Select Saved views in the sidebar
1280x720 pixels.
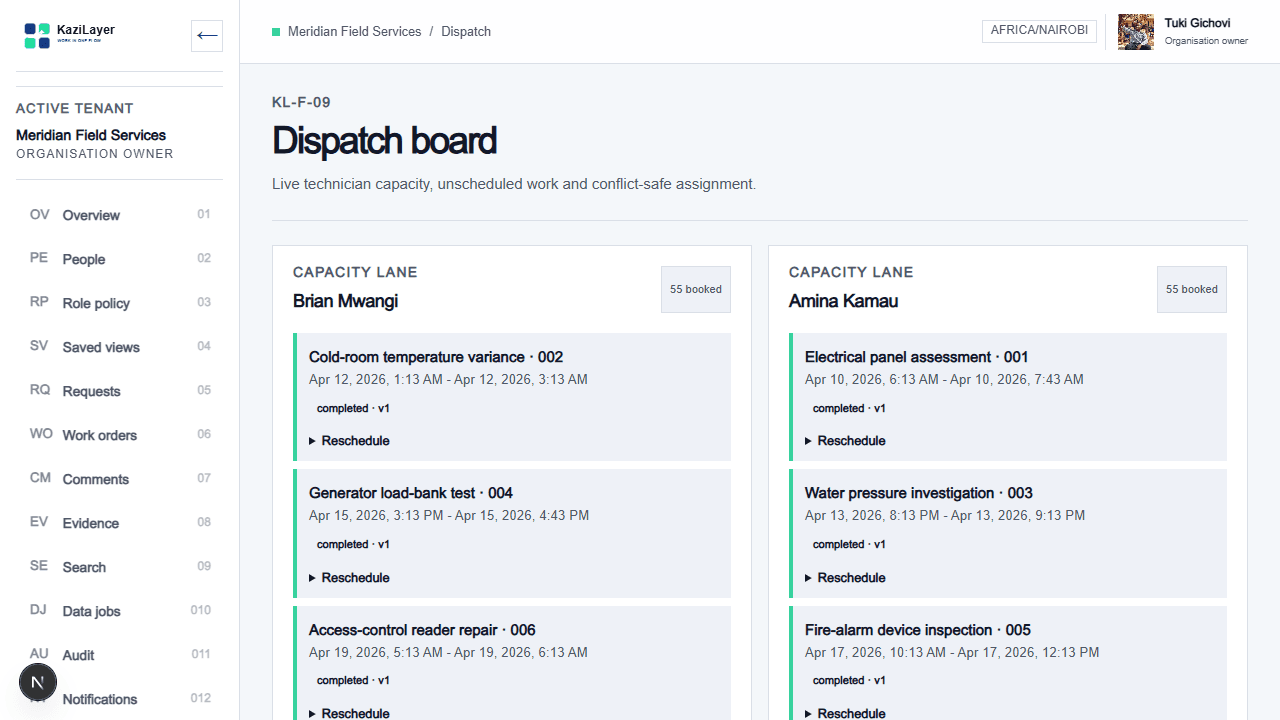point(120,347)
